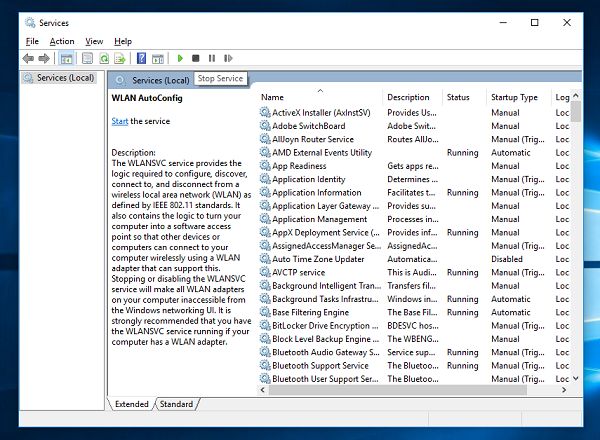
Task: Open the Help toolbar icon
Action: (141, 59)
